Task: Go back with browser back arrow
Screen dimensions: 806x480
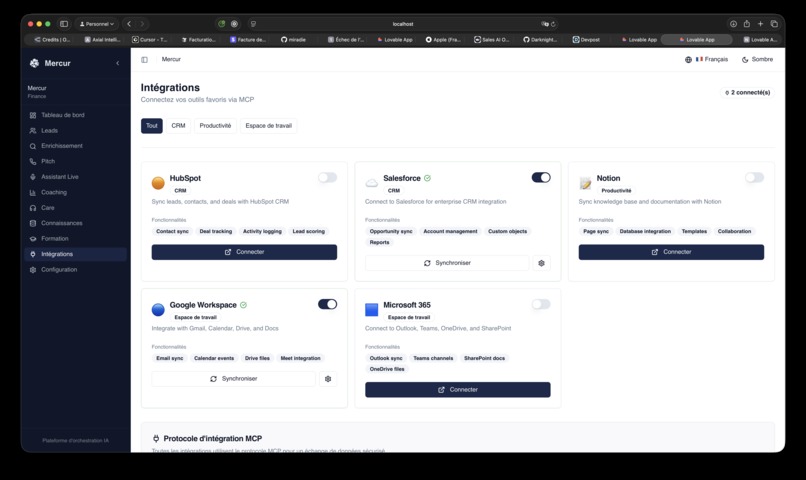Action: (x=129, y=24)
